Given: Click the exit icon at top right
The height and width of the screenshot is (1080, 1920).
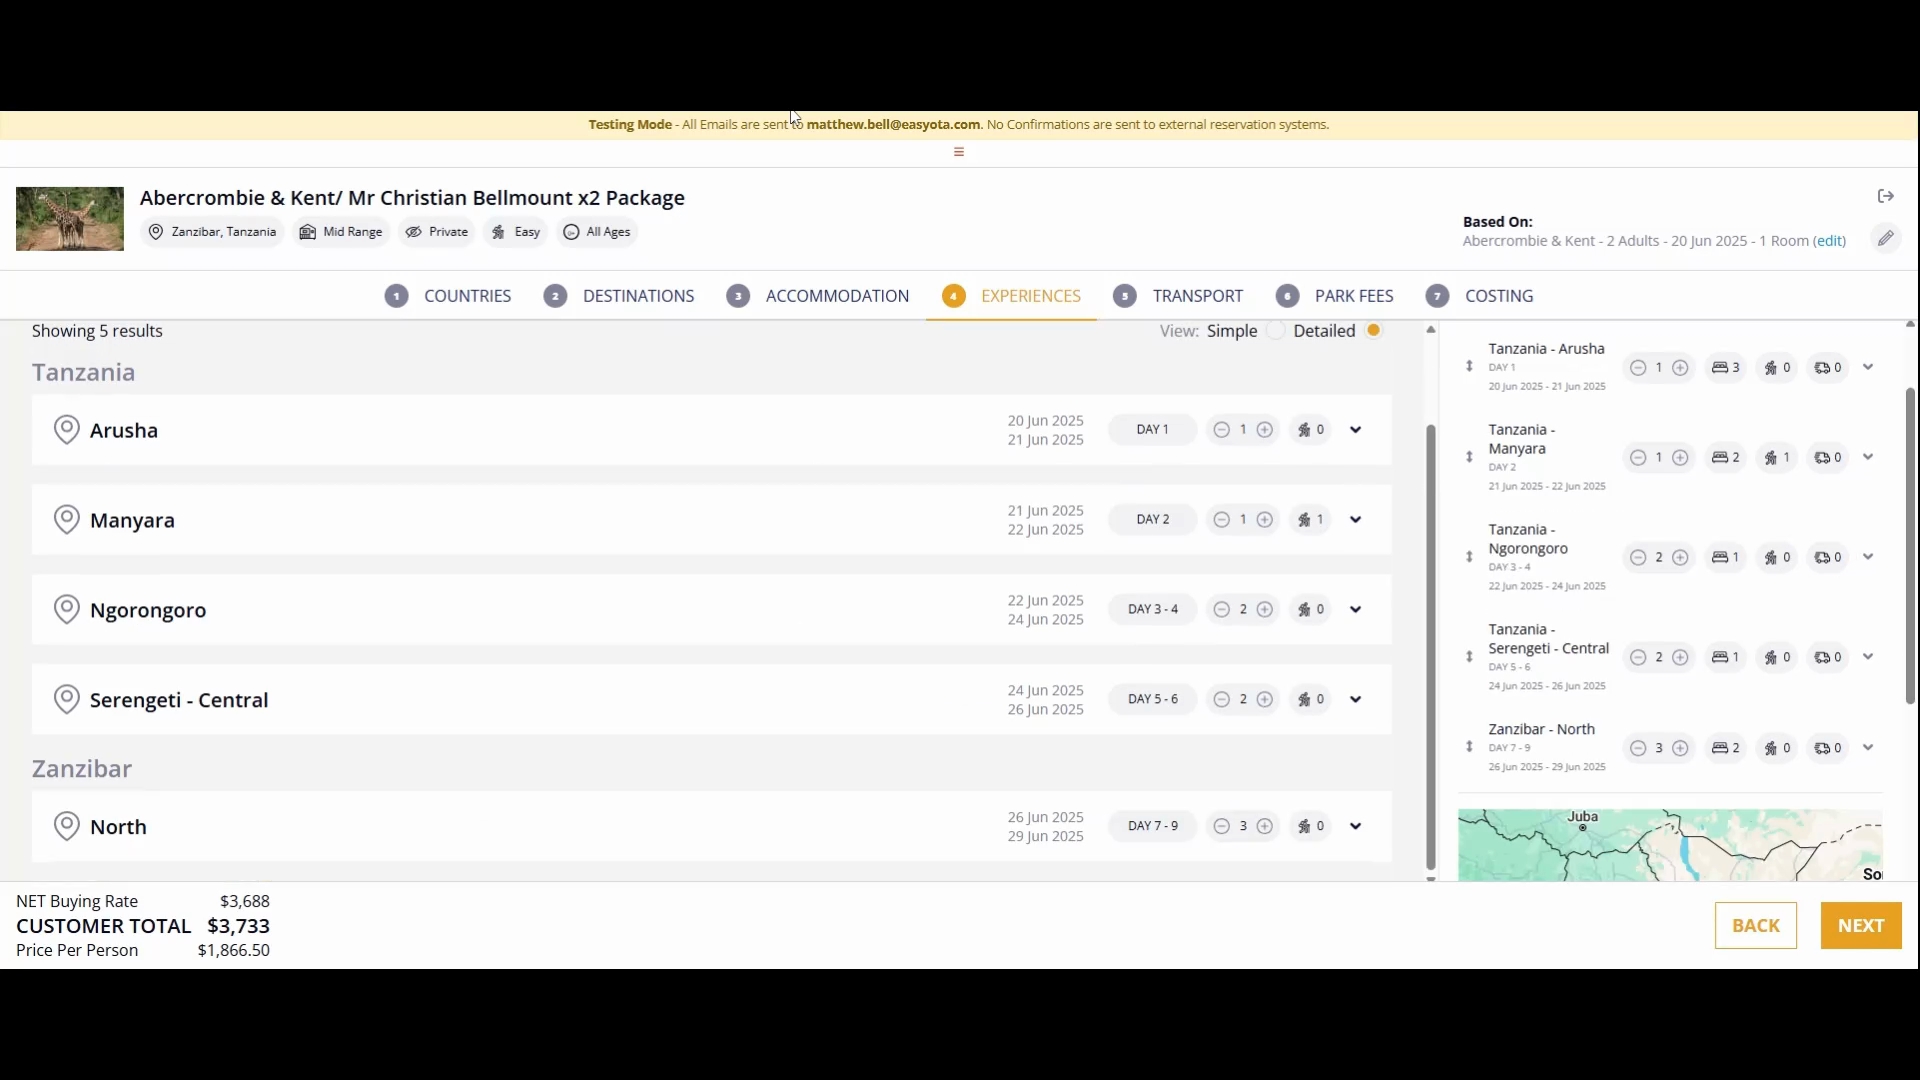Looking at the screenshot, I should [1886, 196].
